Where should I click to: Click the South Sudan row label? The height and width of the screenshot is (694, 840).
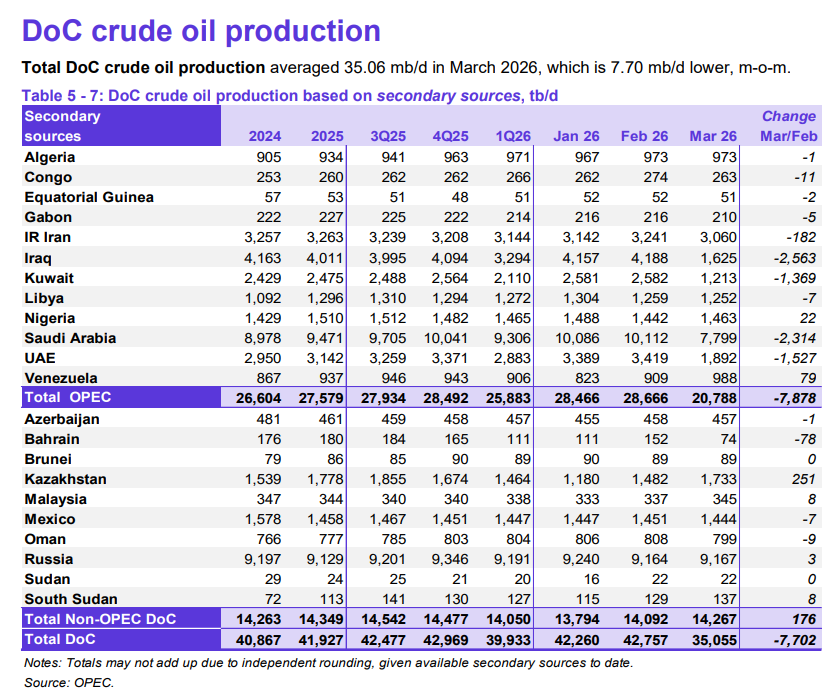click(65, 599)
